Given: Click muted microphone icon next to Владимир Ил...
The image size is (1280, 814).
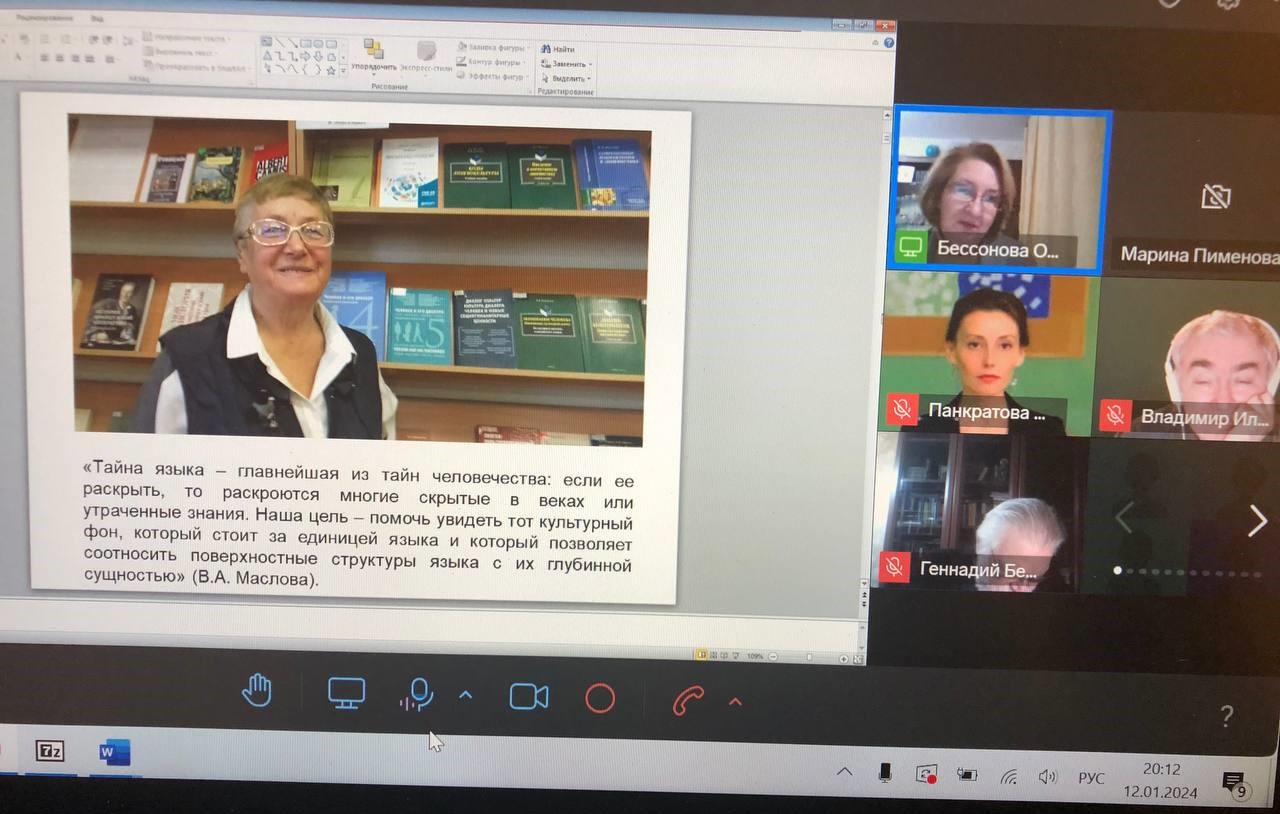Looking at the screenshot, I should click(1115, 414).
